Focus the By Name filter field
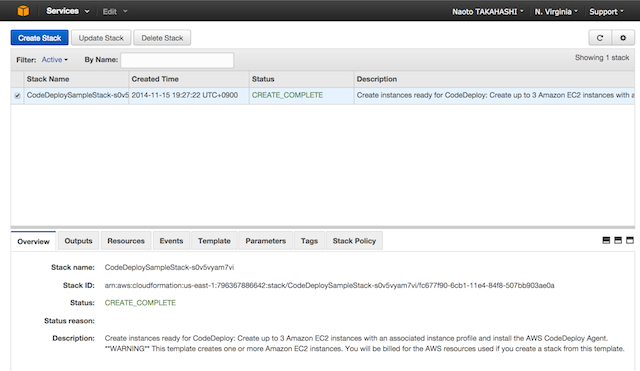 pyautogui.click(x=177, y=60)
